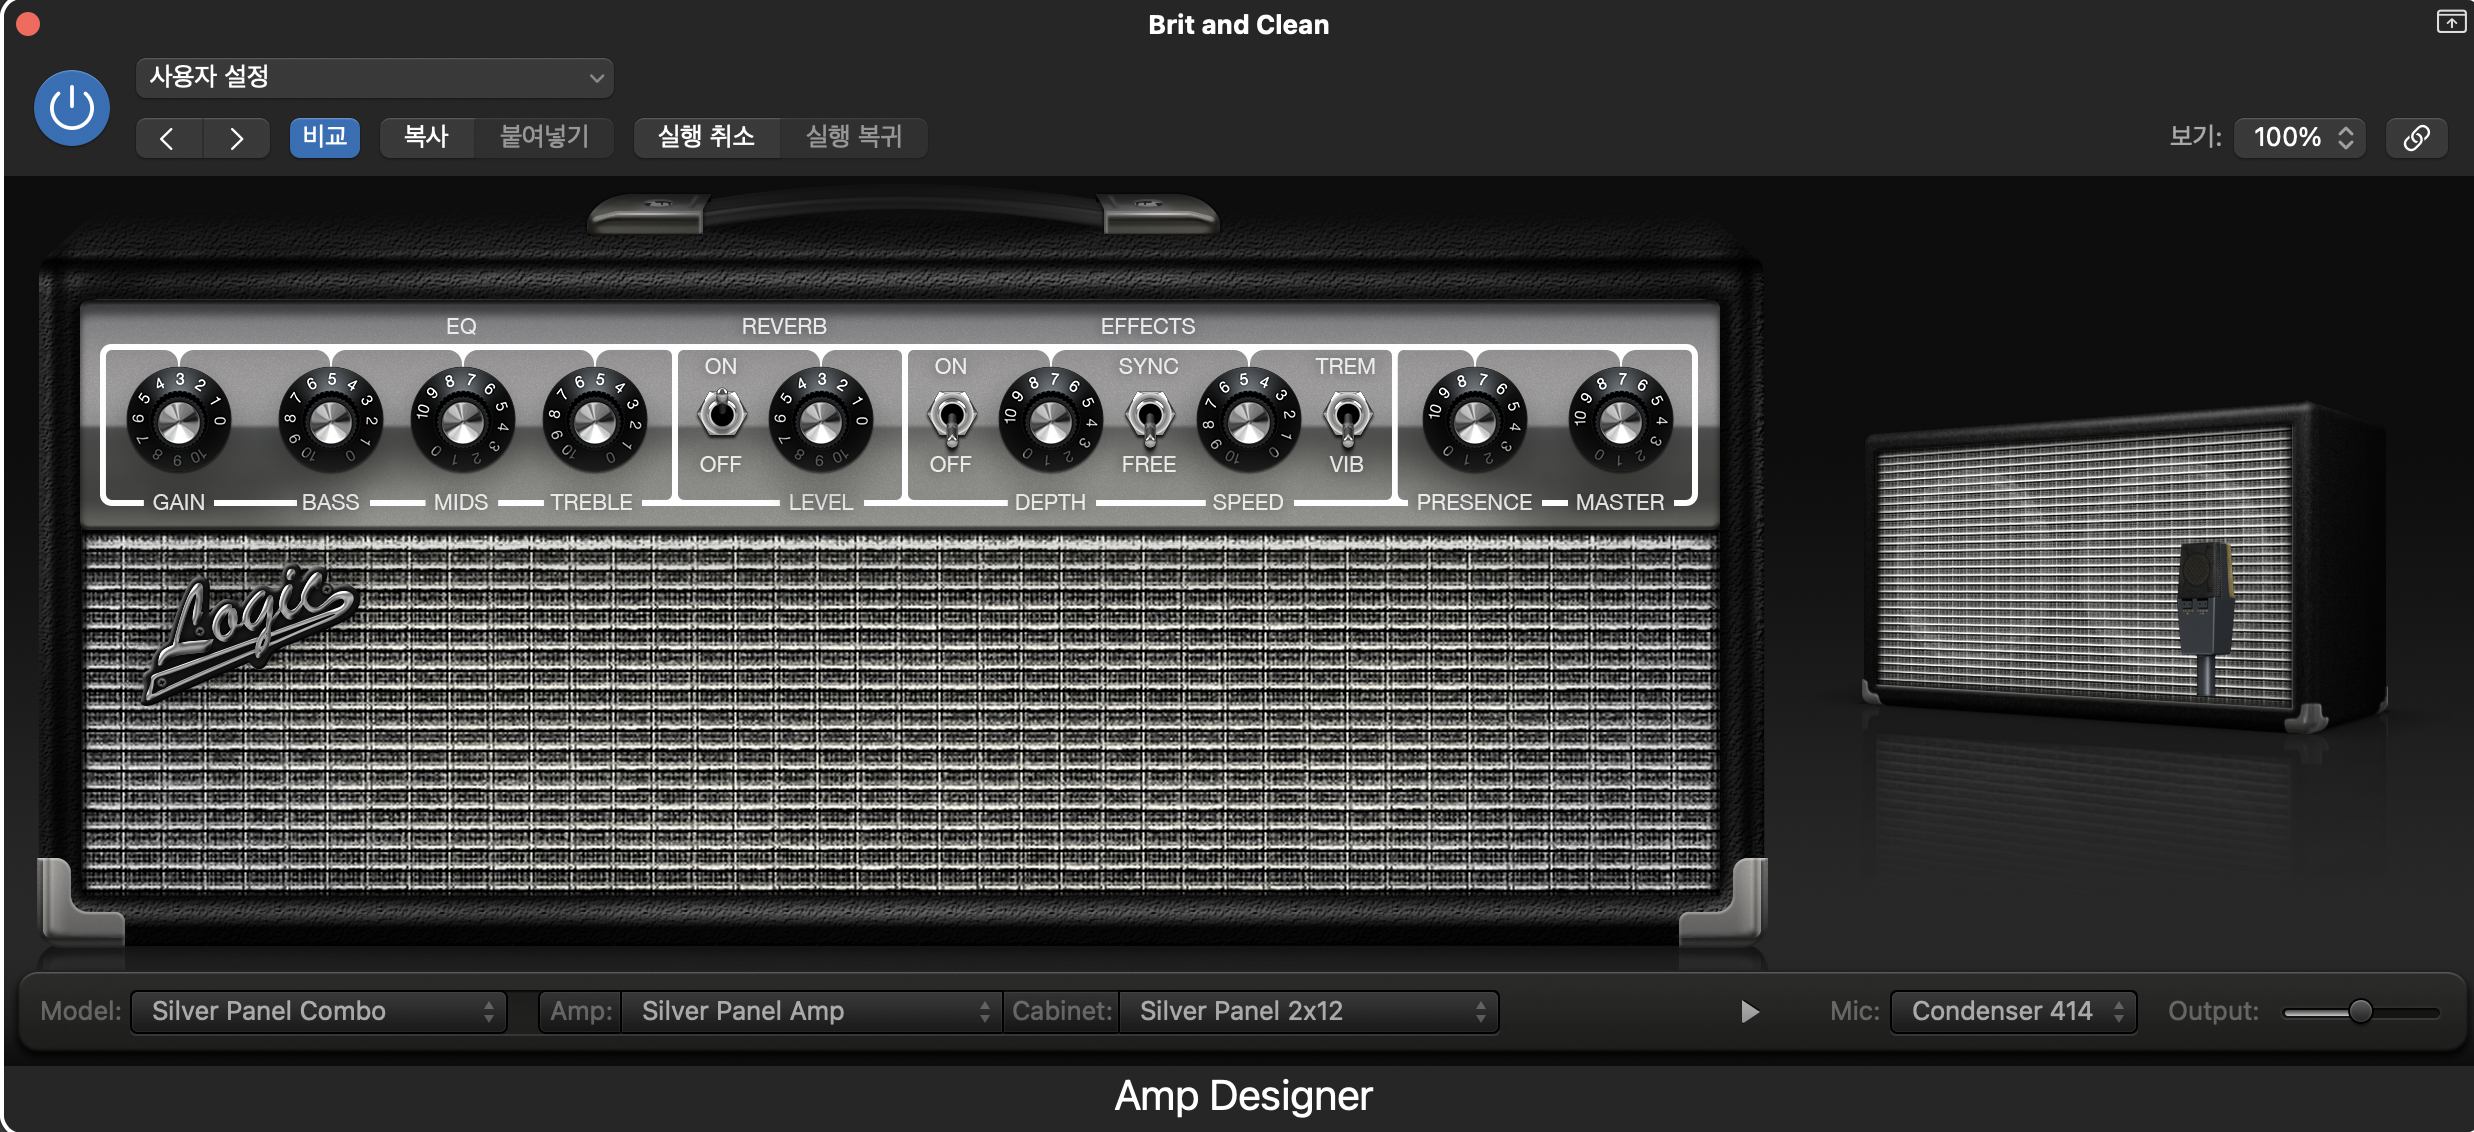2474x1132 pixels.
Task: Click the disclosure triangle beside Mic
Action: (x=1749, y=1012)
